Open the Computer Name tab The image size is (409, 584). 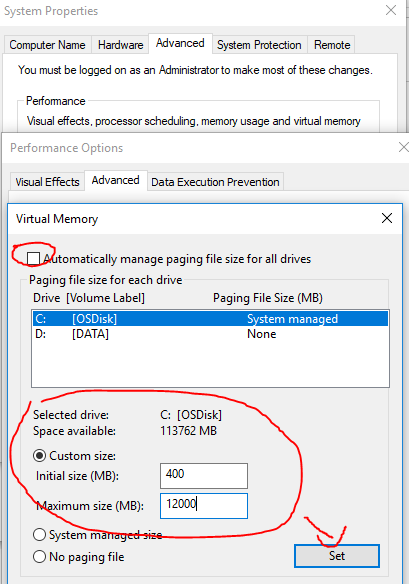pos(47,45)
